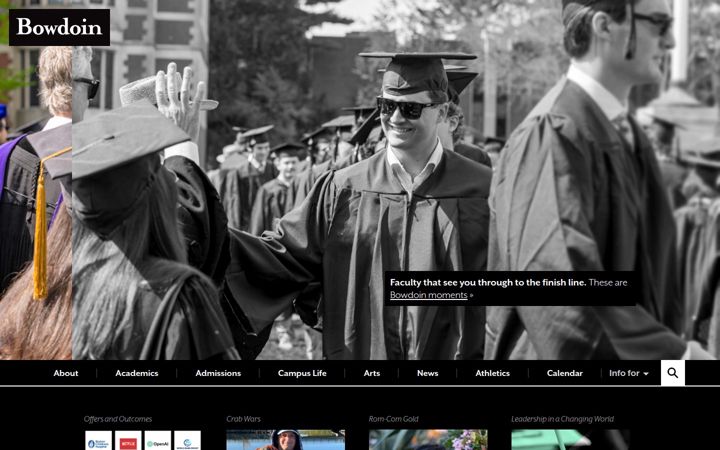
Task: Select Campus Life in navigation
Action: pyautogui.click(x=302, y=373)
